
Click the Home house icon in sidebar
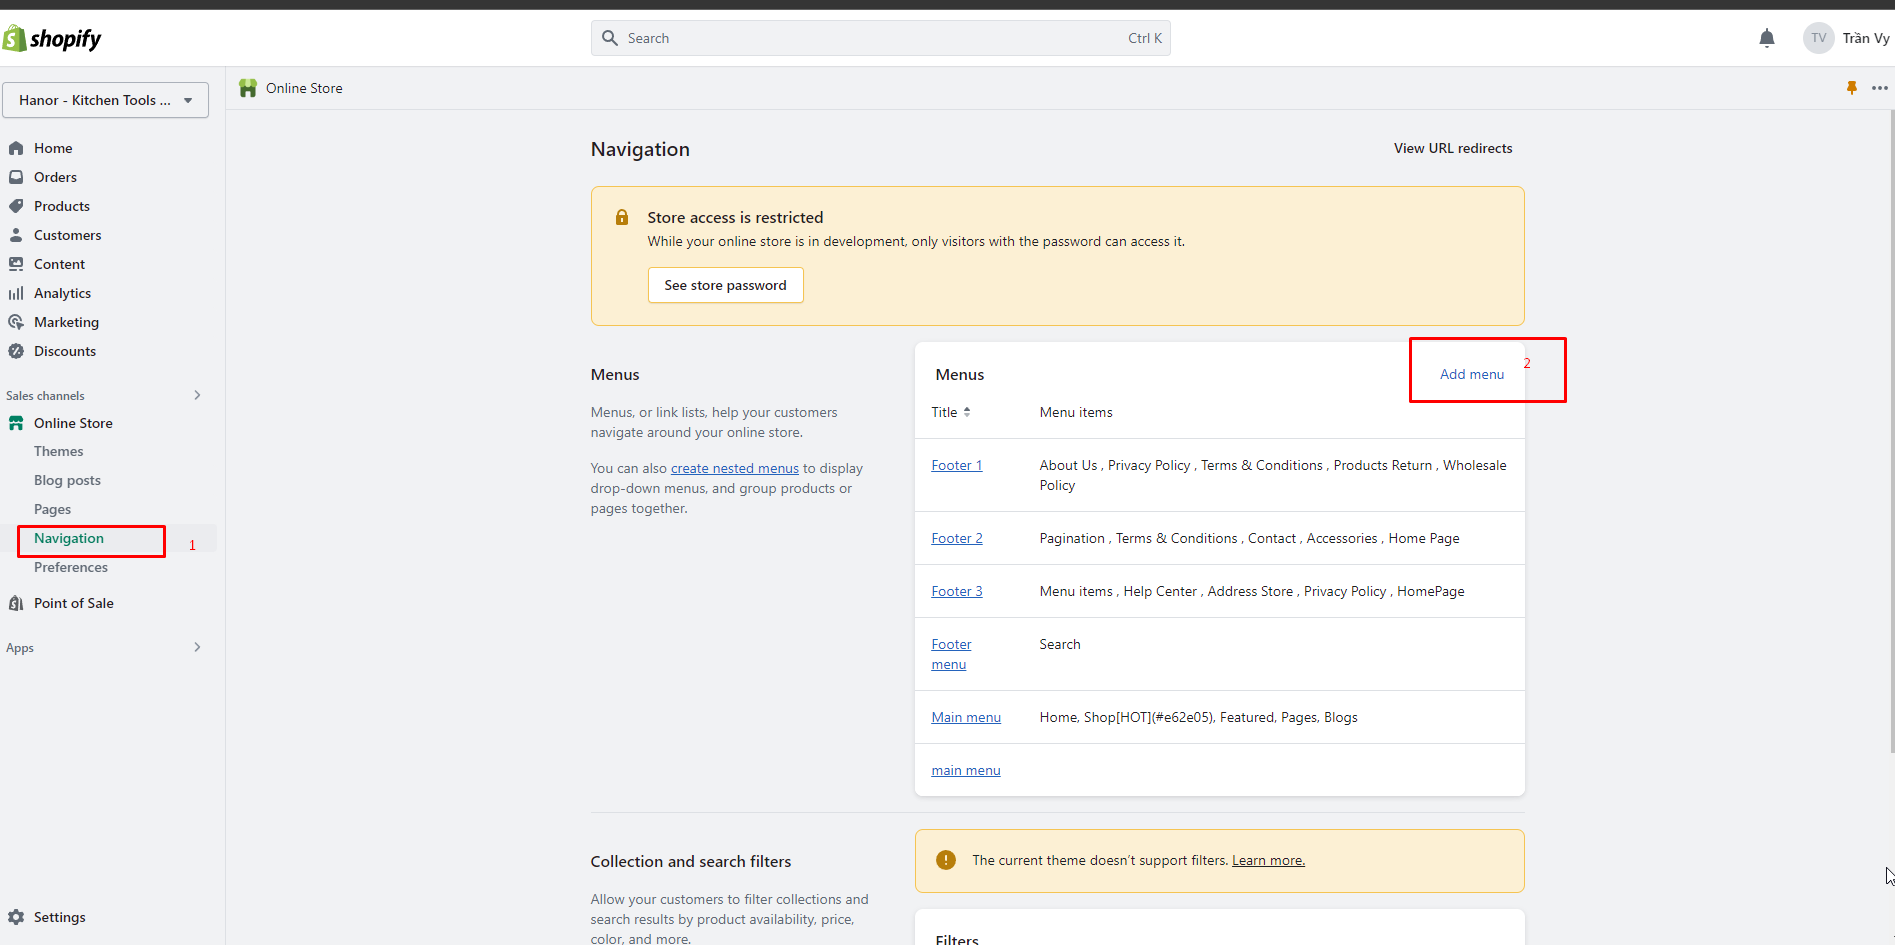click(16, 148)
